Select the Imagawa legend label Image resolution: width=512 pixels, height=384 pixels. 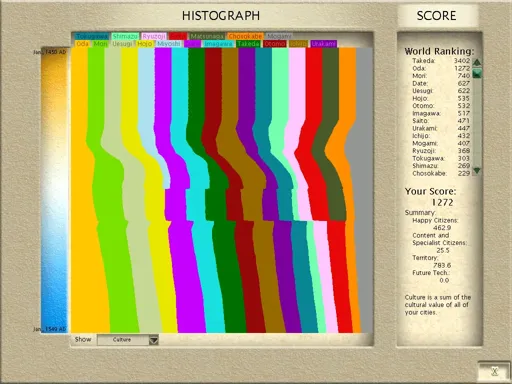pos(218,44)
